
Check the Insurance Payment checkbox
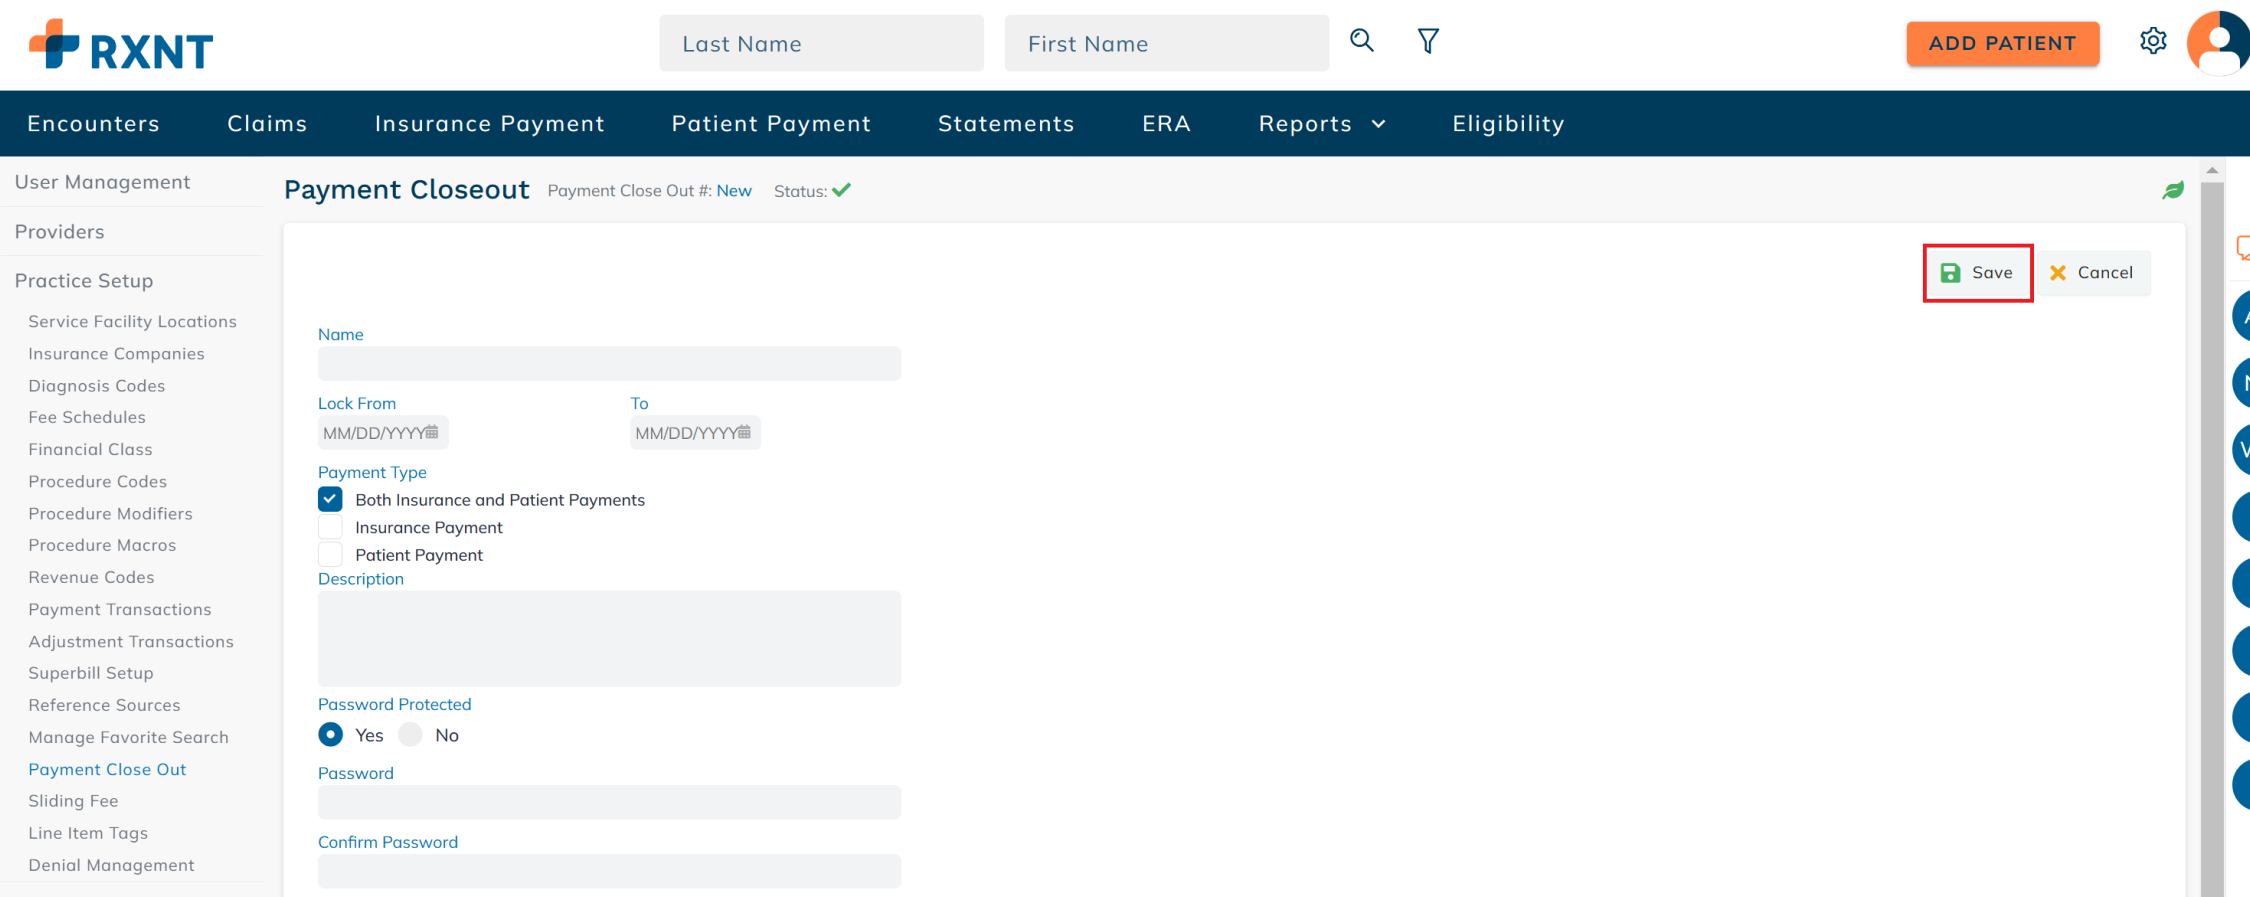click(330, 527)
